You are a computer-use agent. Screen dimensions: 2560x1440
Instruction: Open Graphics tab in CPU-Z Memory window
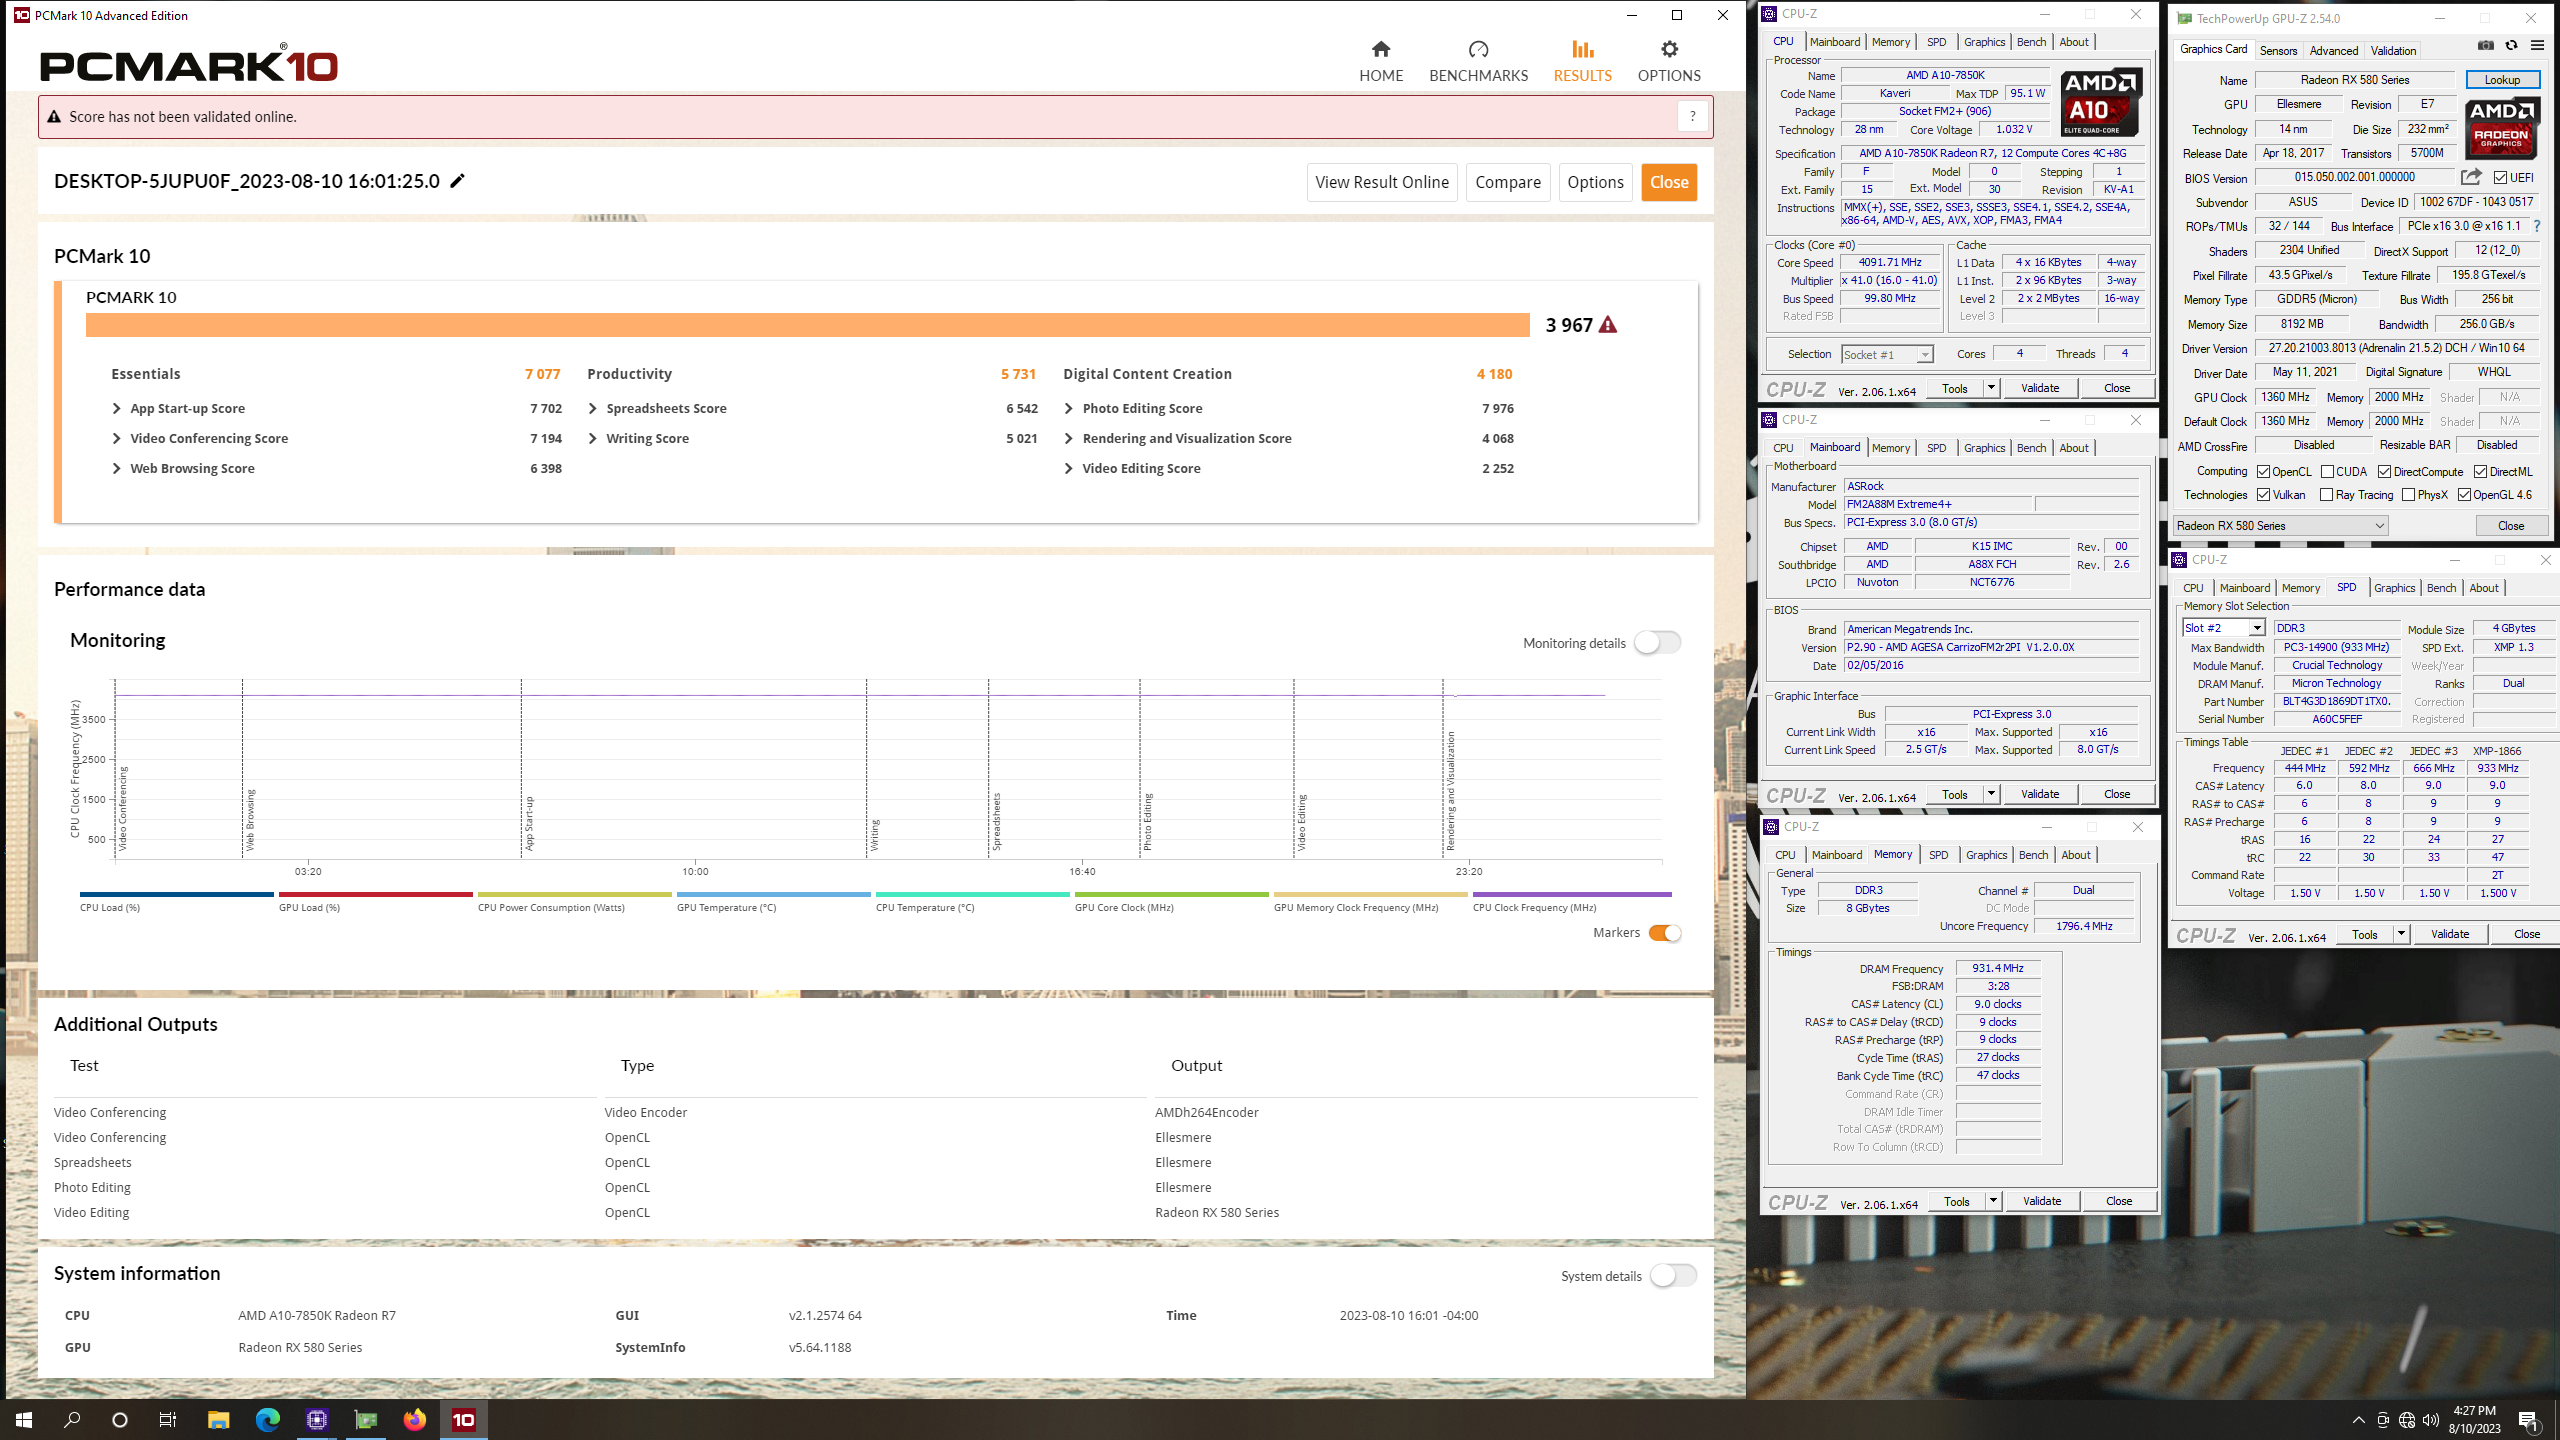(1986, 855)
